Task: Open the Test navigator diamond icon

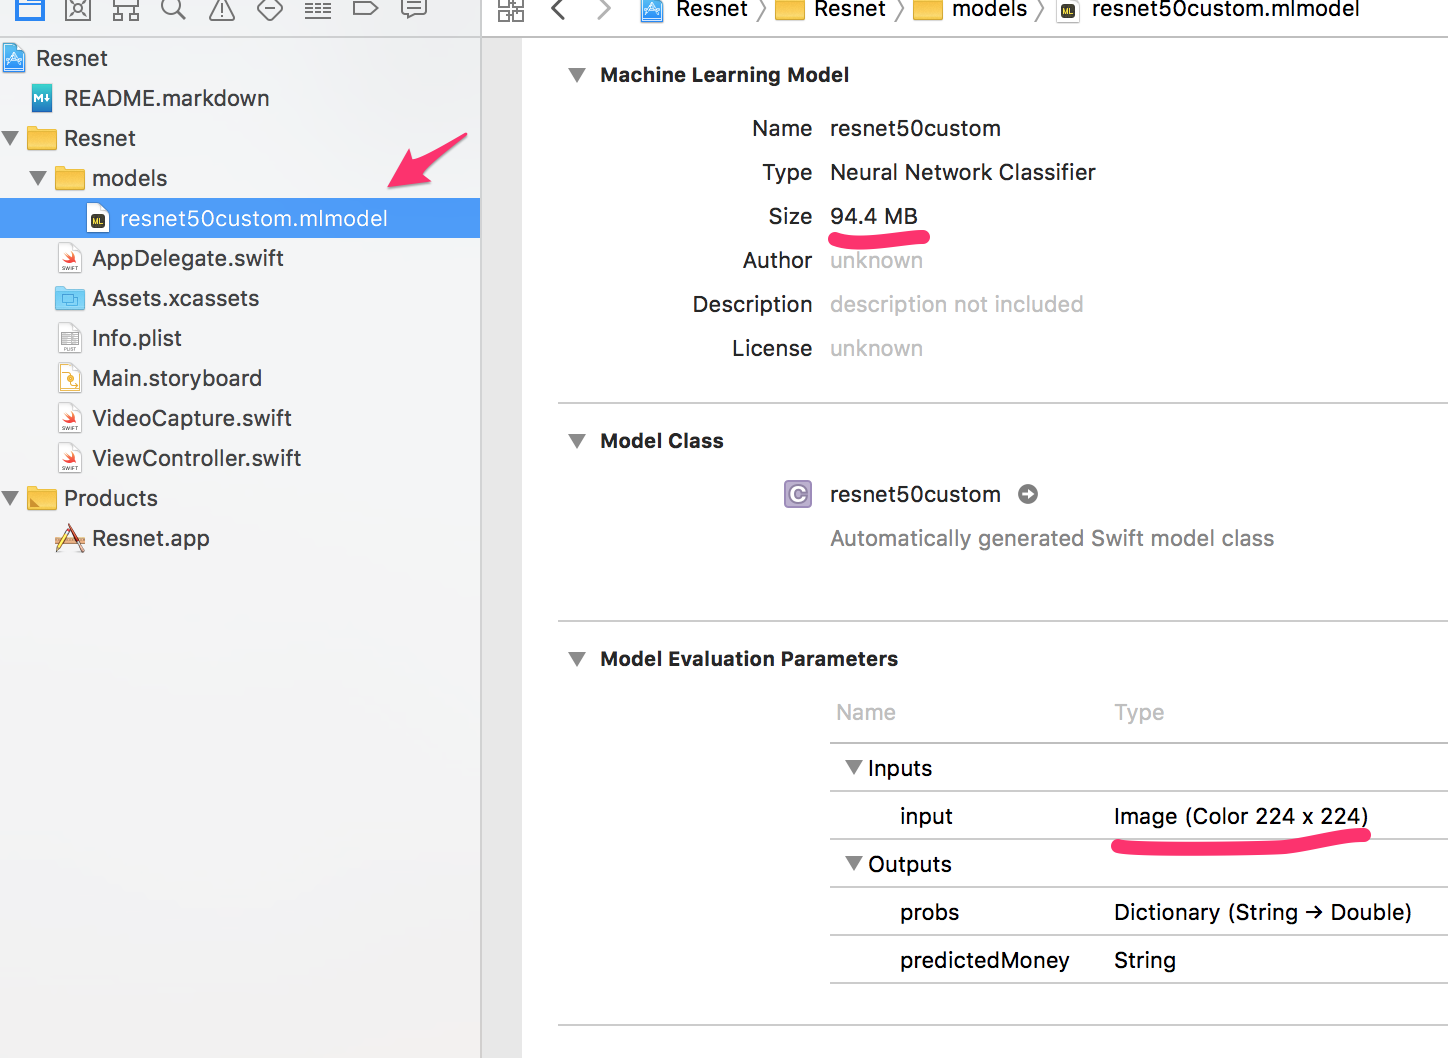Action: (269, 10)
